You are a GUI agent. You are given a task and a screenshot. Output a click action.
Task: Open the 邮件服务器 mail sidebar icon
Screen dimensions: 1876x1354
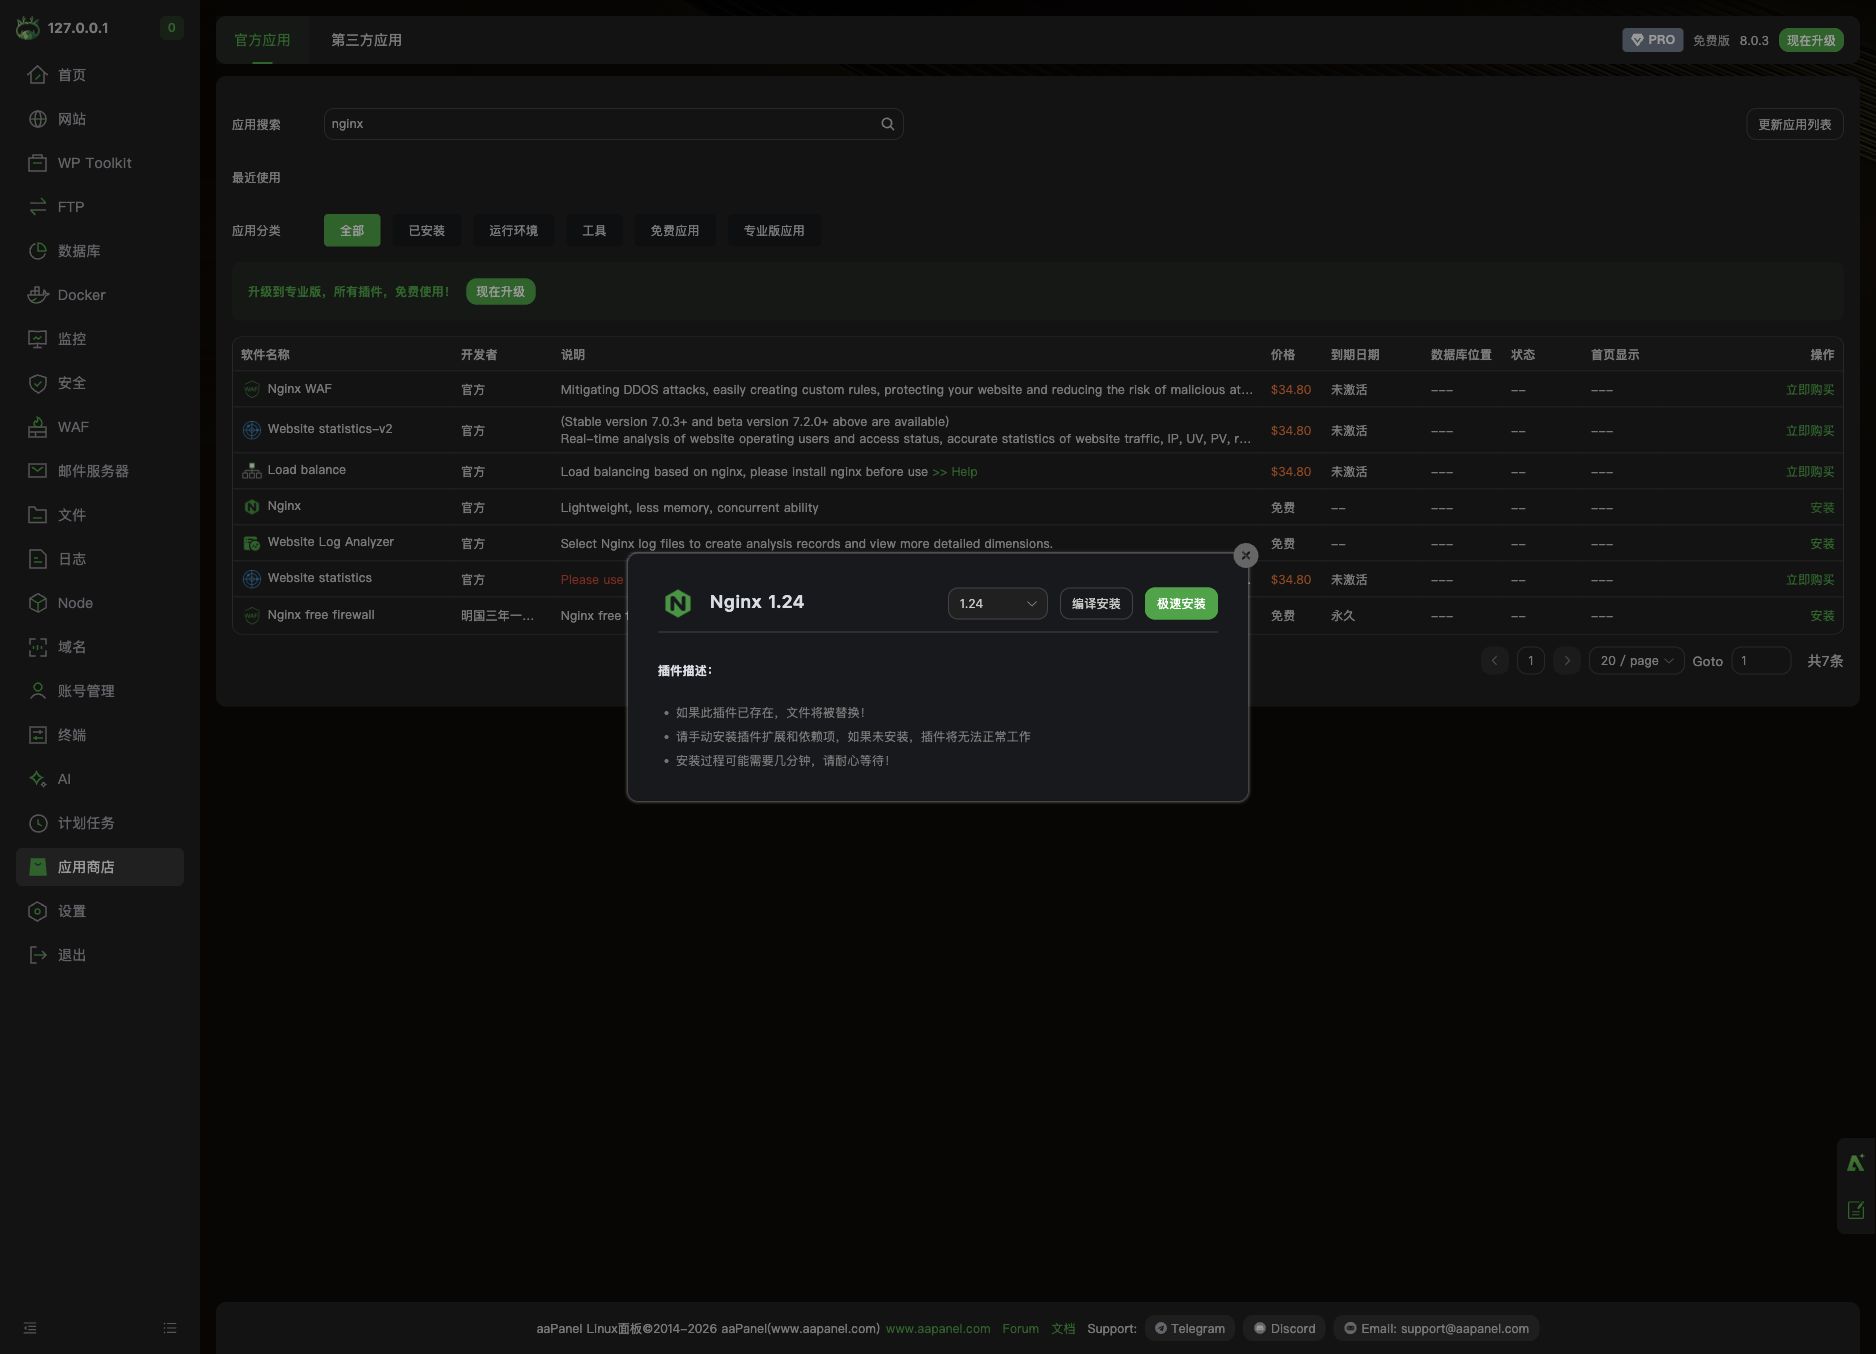[38, 471]
